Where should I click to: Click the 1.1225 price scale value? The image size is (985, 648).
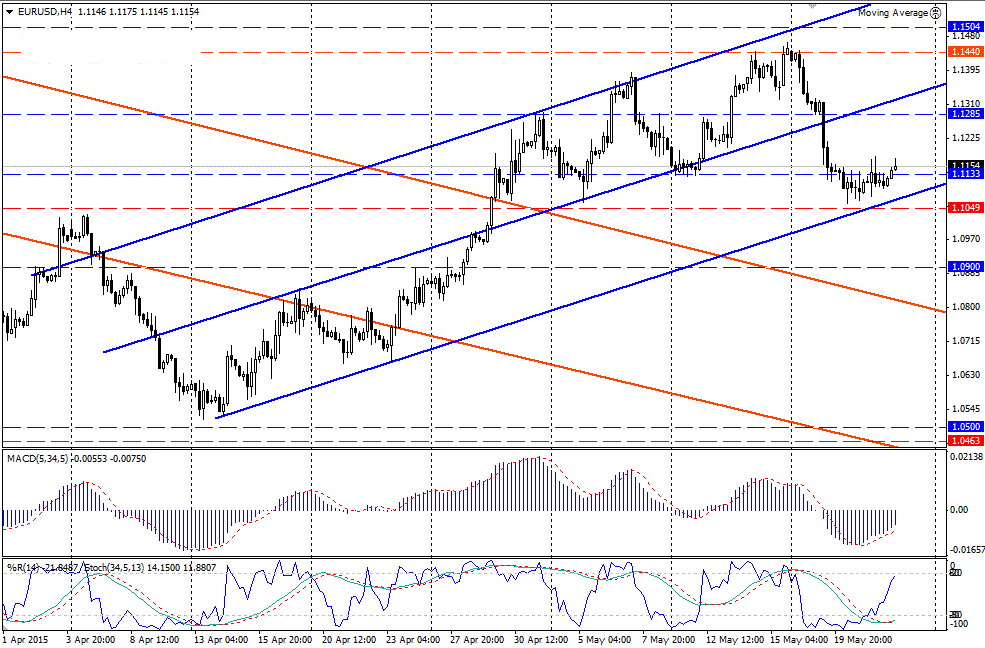pos(966,138)
